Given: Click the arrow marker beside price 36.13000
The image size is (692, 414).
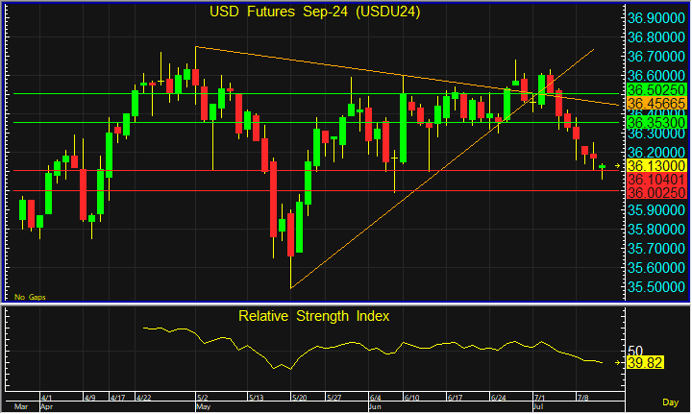Looking at the screenshot, I should click(x=618, y=165).
